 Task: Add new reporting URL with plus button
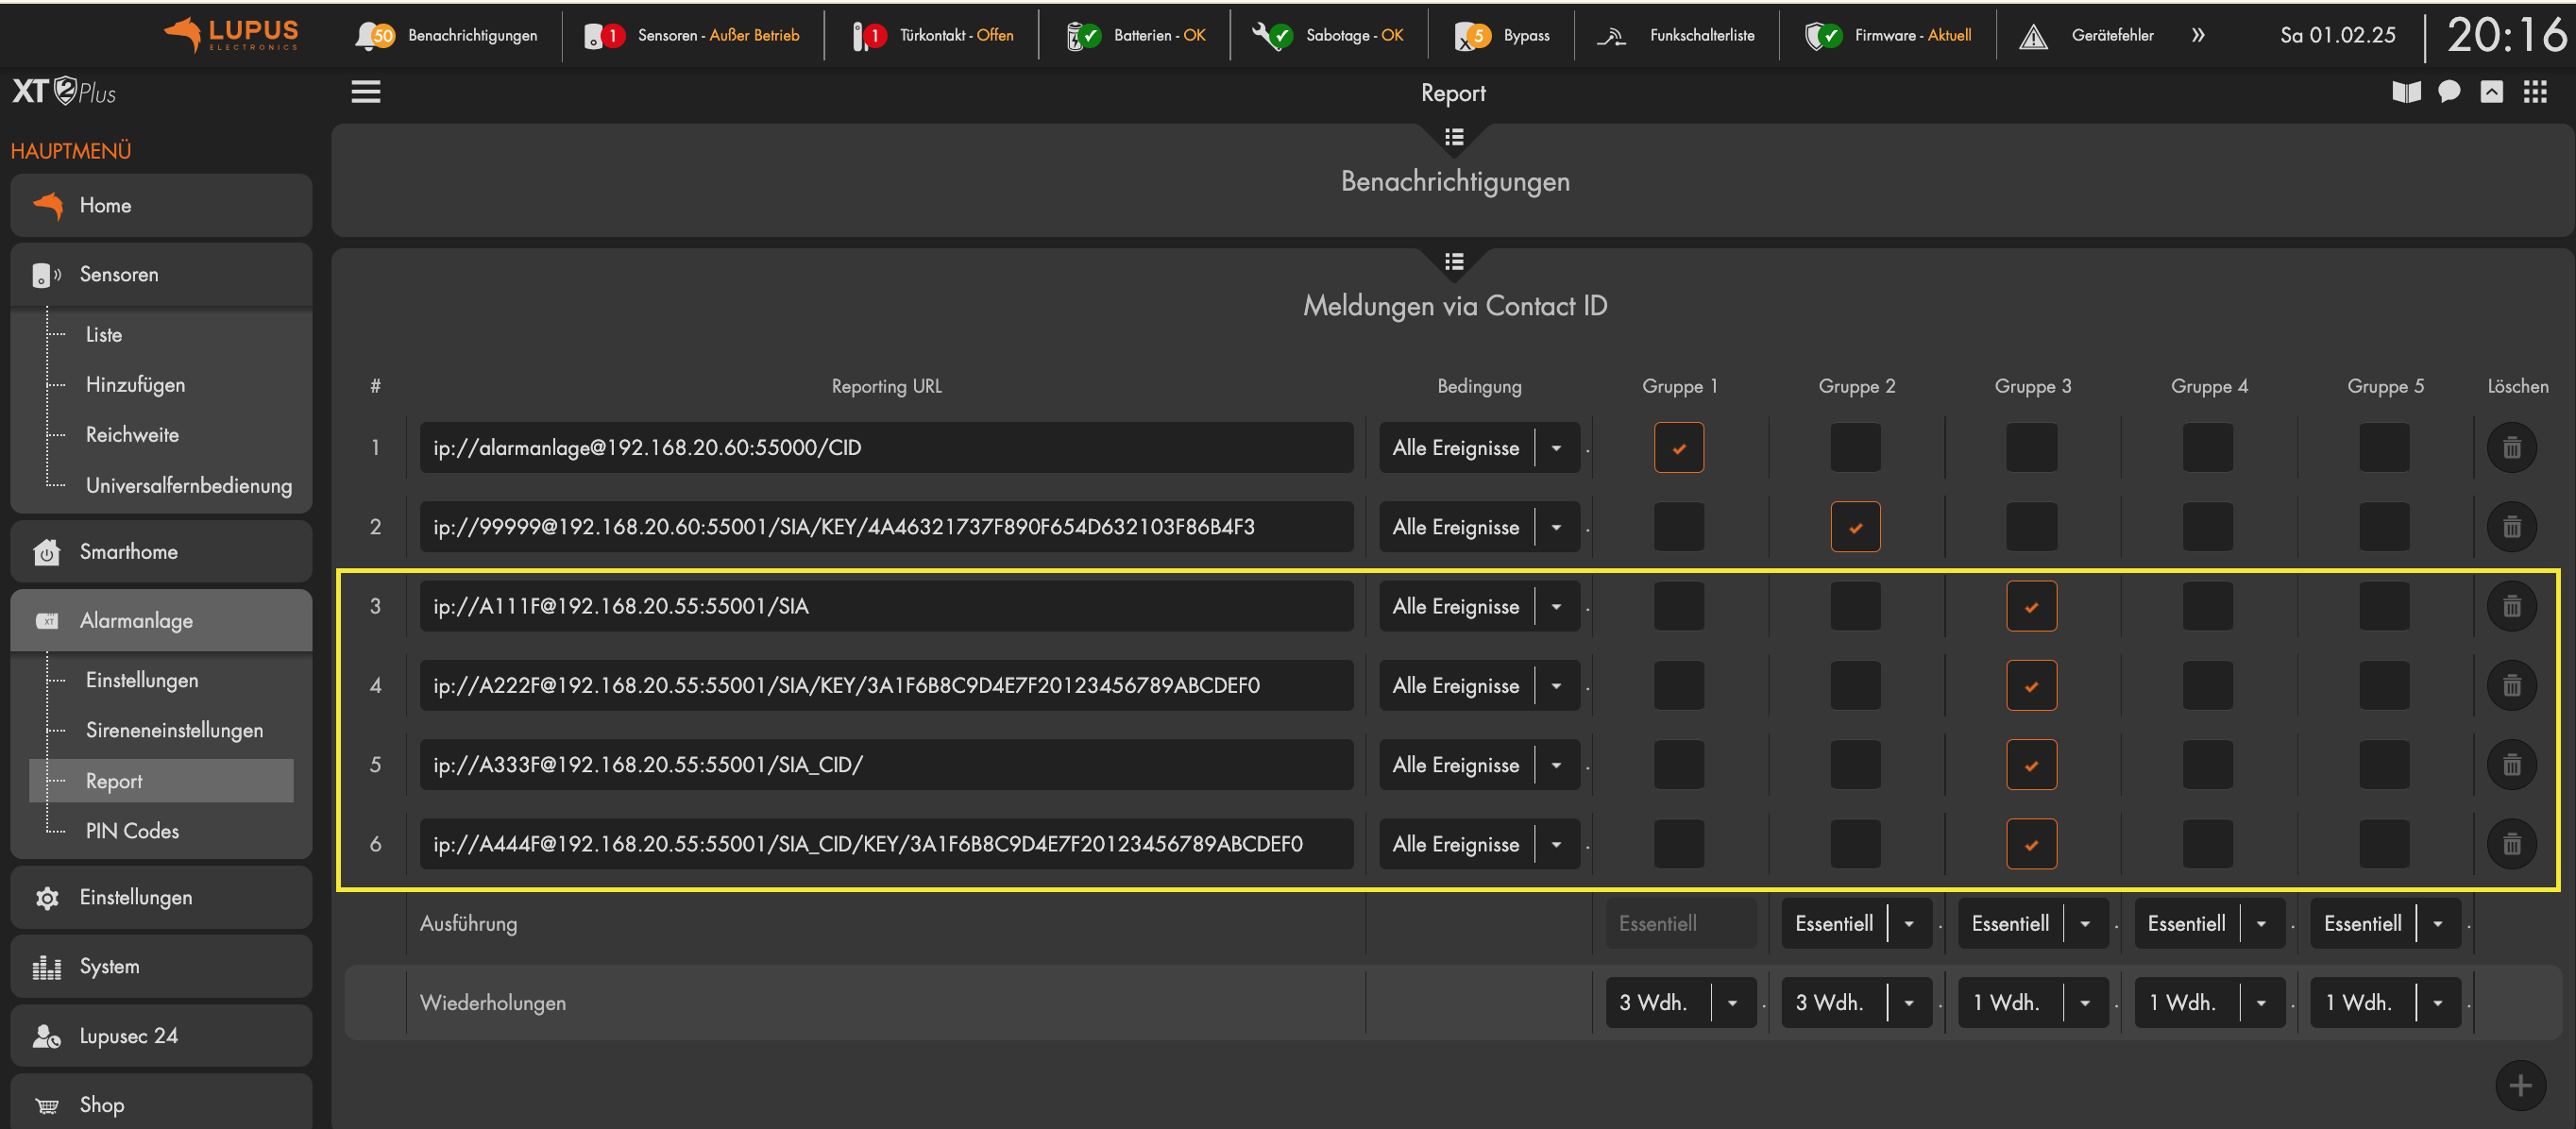pyautogui.click(x=2519, y=1085)
